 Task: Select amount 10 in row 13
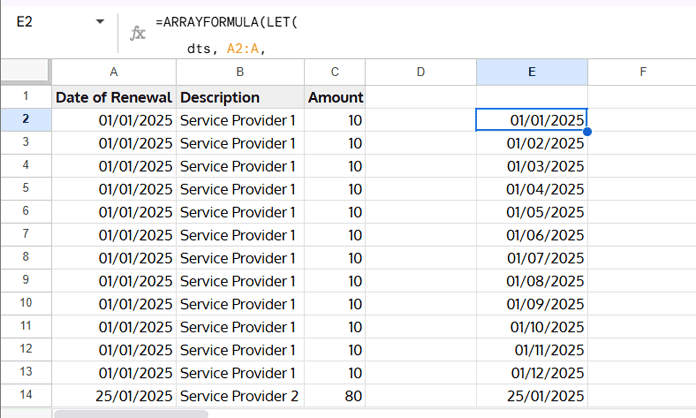point(335,373)
